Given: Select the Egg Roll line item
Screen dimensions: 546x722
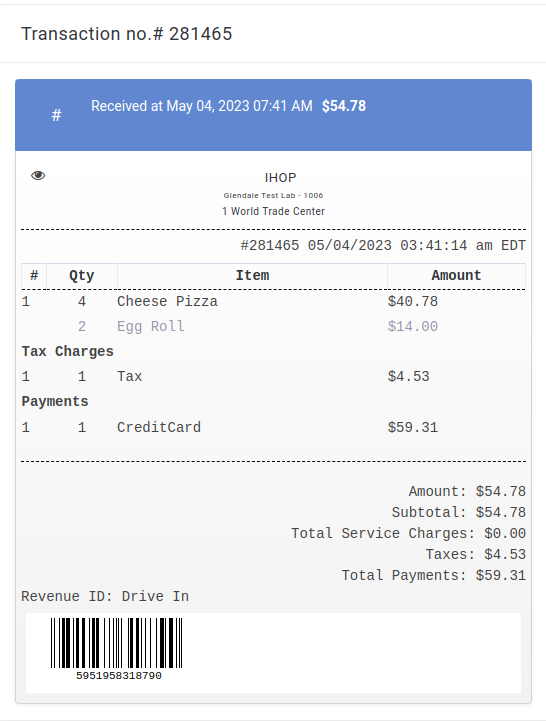Looking at the screenshot, I should pyautogui.click(x=273, y=326).
